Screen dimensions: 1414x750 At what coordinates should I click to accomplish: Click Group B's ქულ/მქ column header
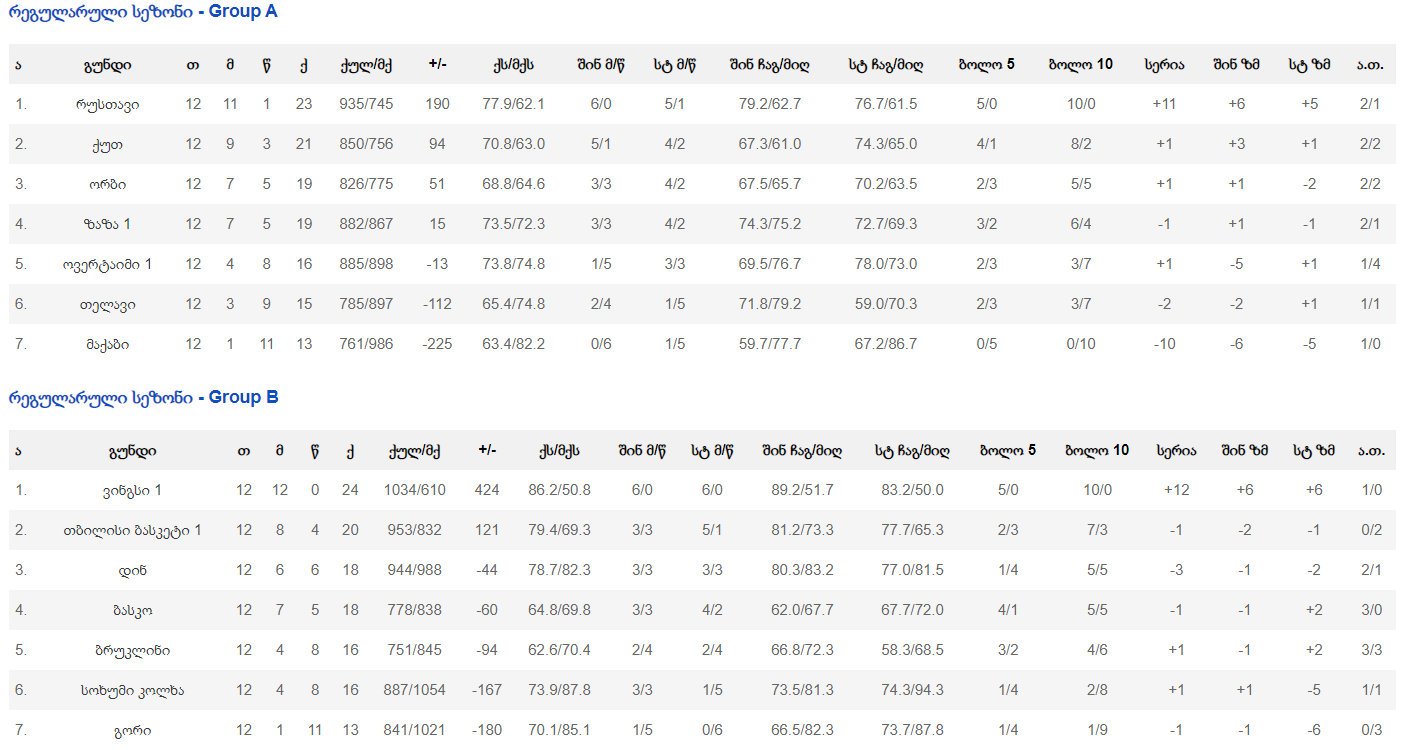(414, 451)
